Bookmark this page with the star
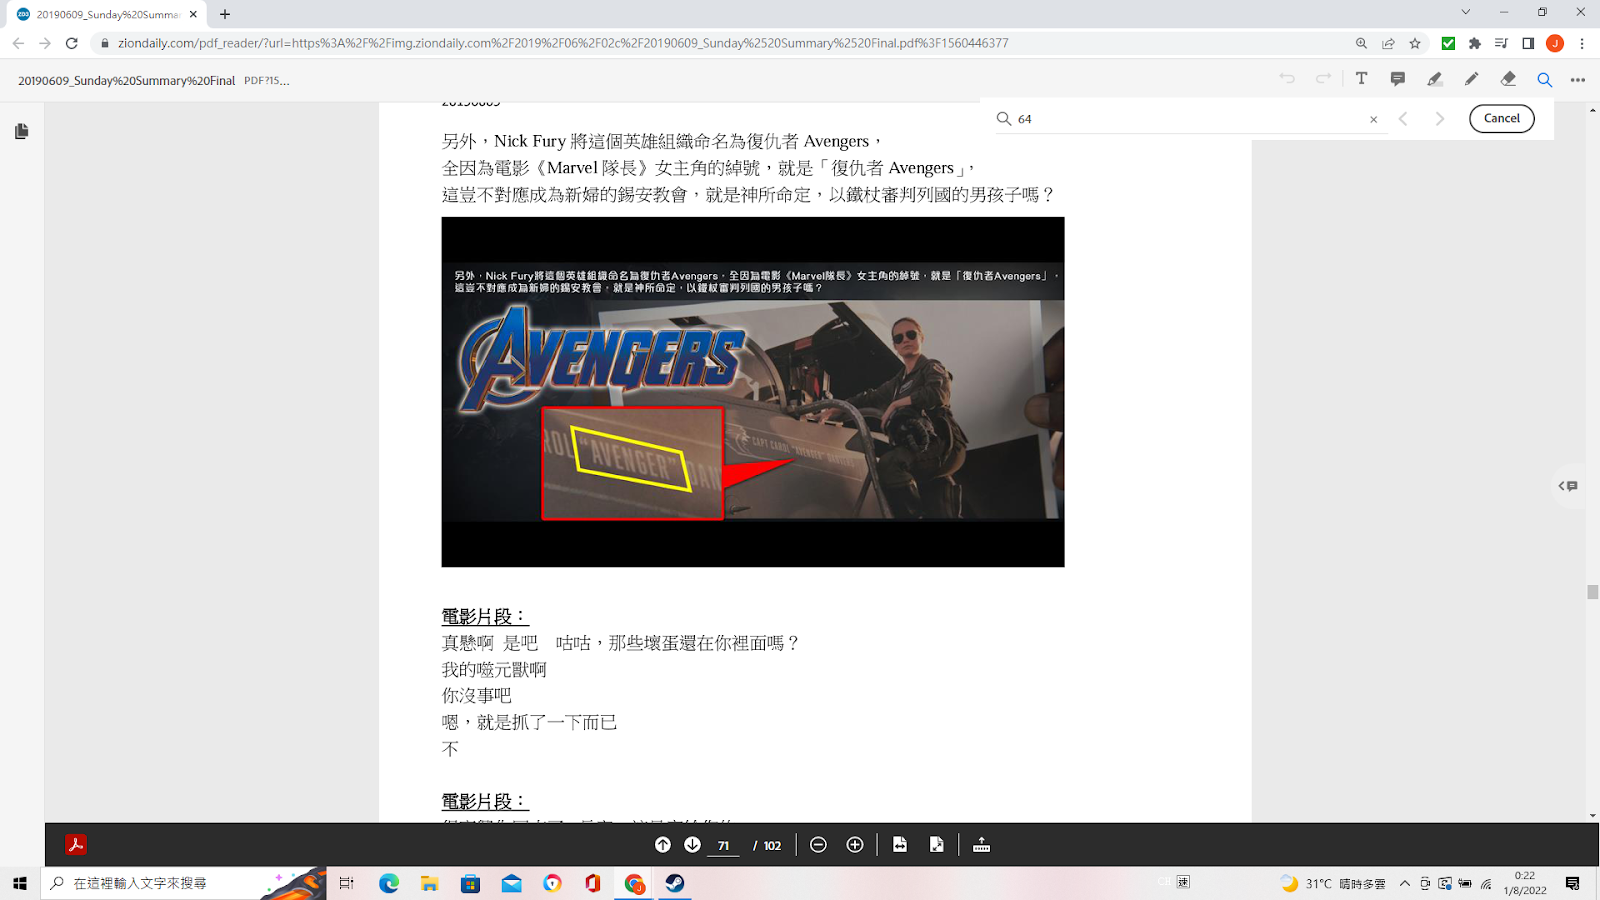Image resolution: width=1600 pixels, height=900 pixels. [1415, 43]
